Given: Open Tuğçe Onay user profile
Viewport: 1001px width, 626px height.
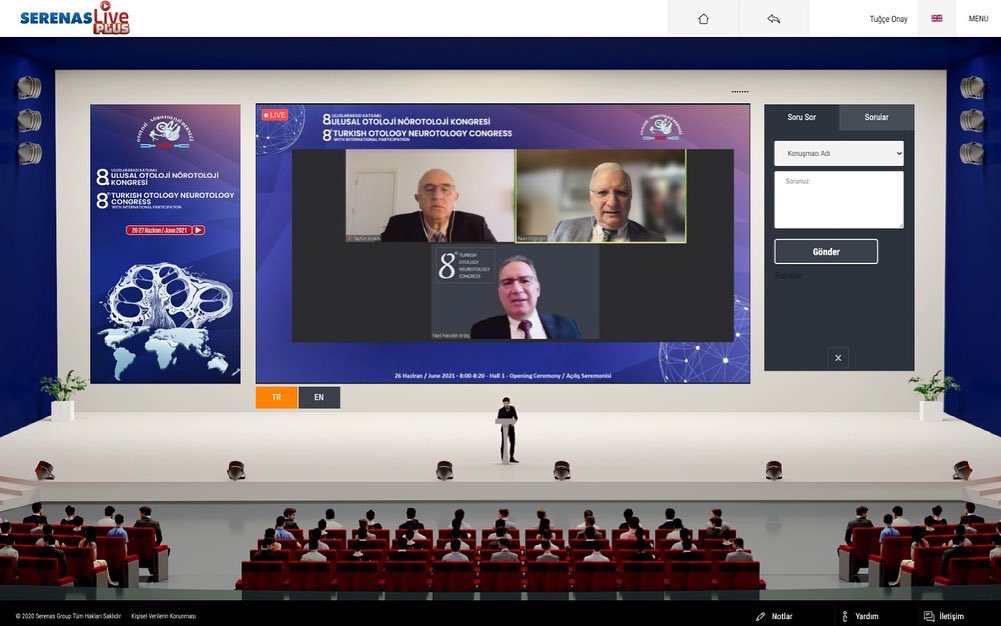Looking at the screenshot, I should point(888,19).
